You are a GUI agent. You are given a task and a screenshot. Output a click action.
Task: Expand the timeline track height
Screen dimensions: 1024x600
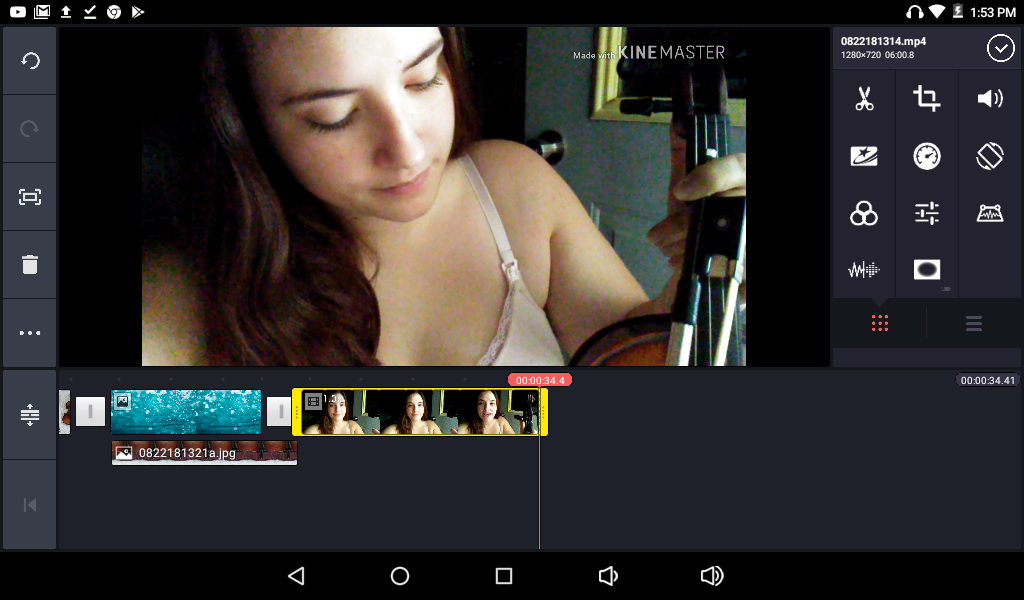[30, 415]
